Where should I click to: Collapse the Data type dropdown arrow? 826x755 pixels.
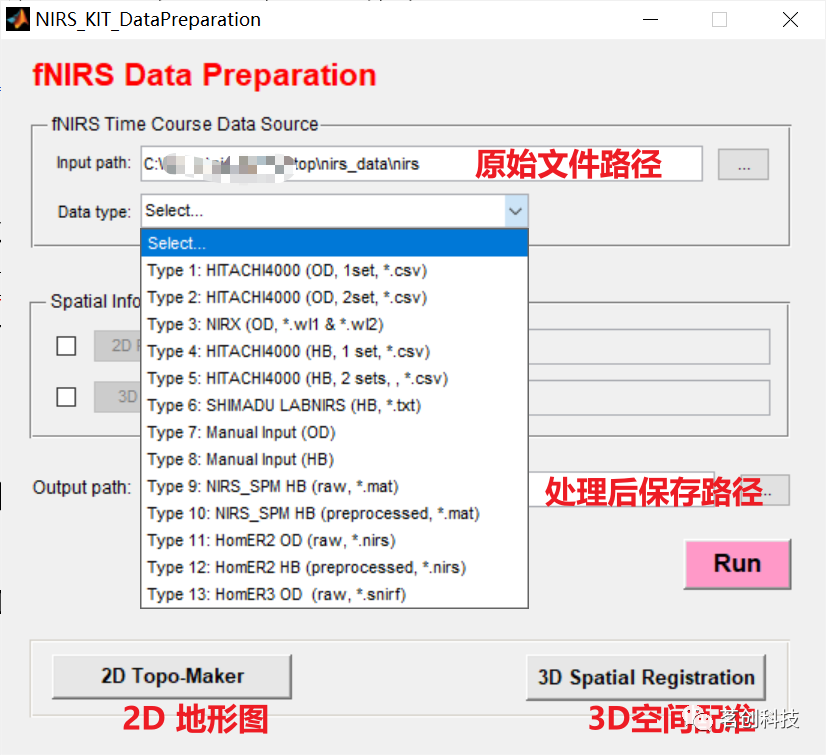[514, 211]
